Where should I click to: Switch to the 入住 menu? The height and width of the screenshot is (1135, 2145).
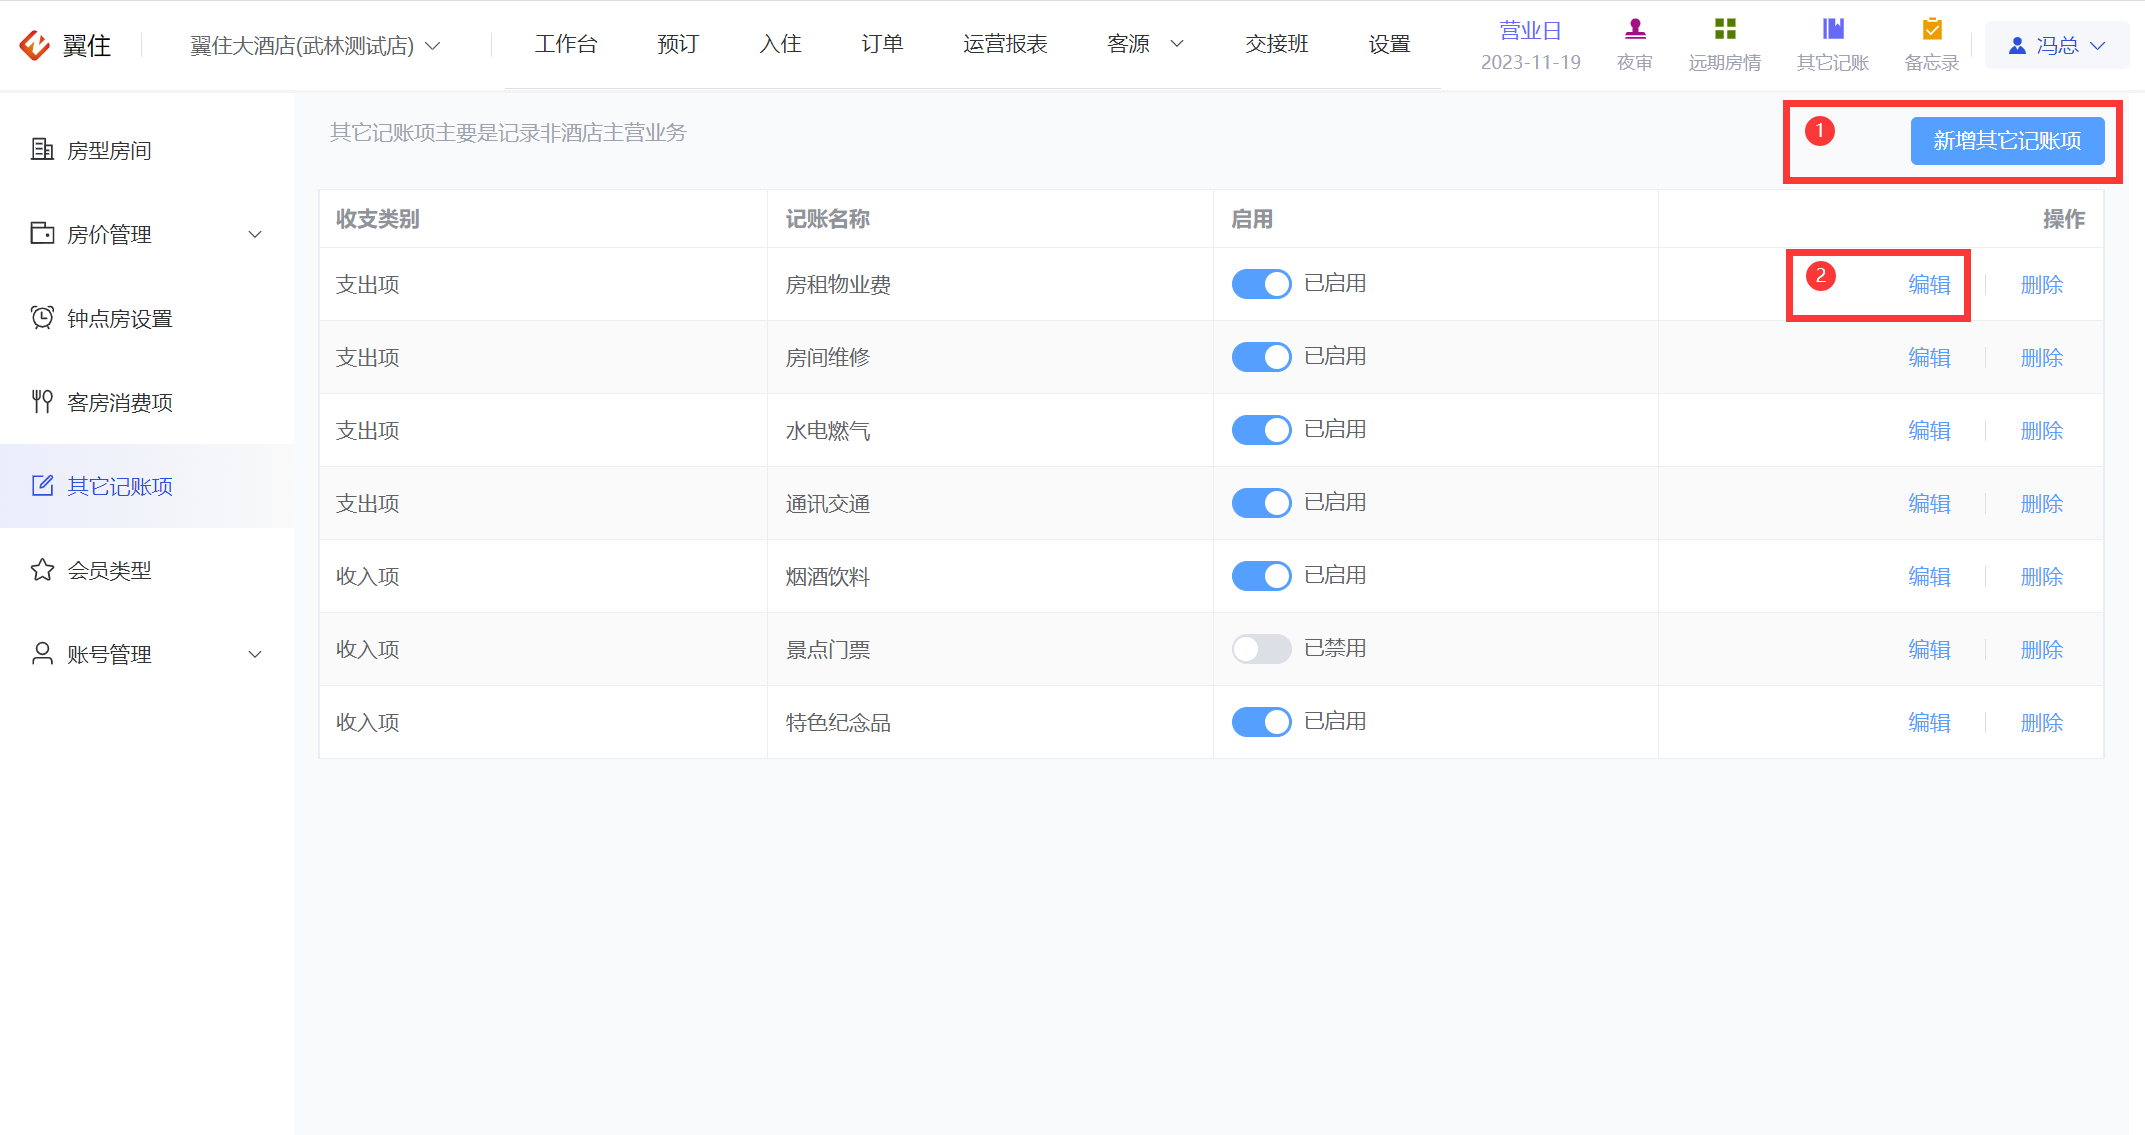click(x=780, y=44)
